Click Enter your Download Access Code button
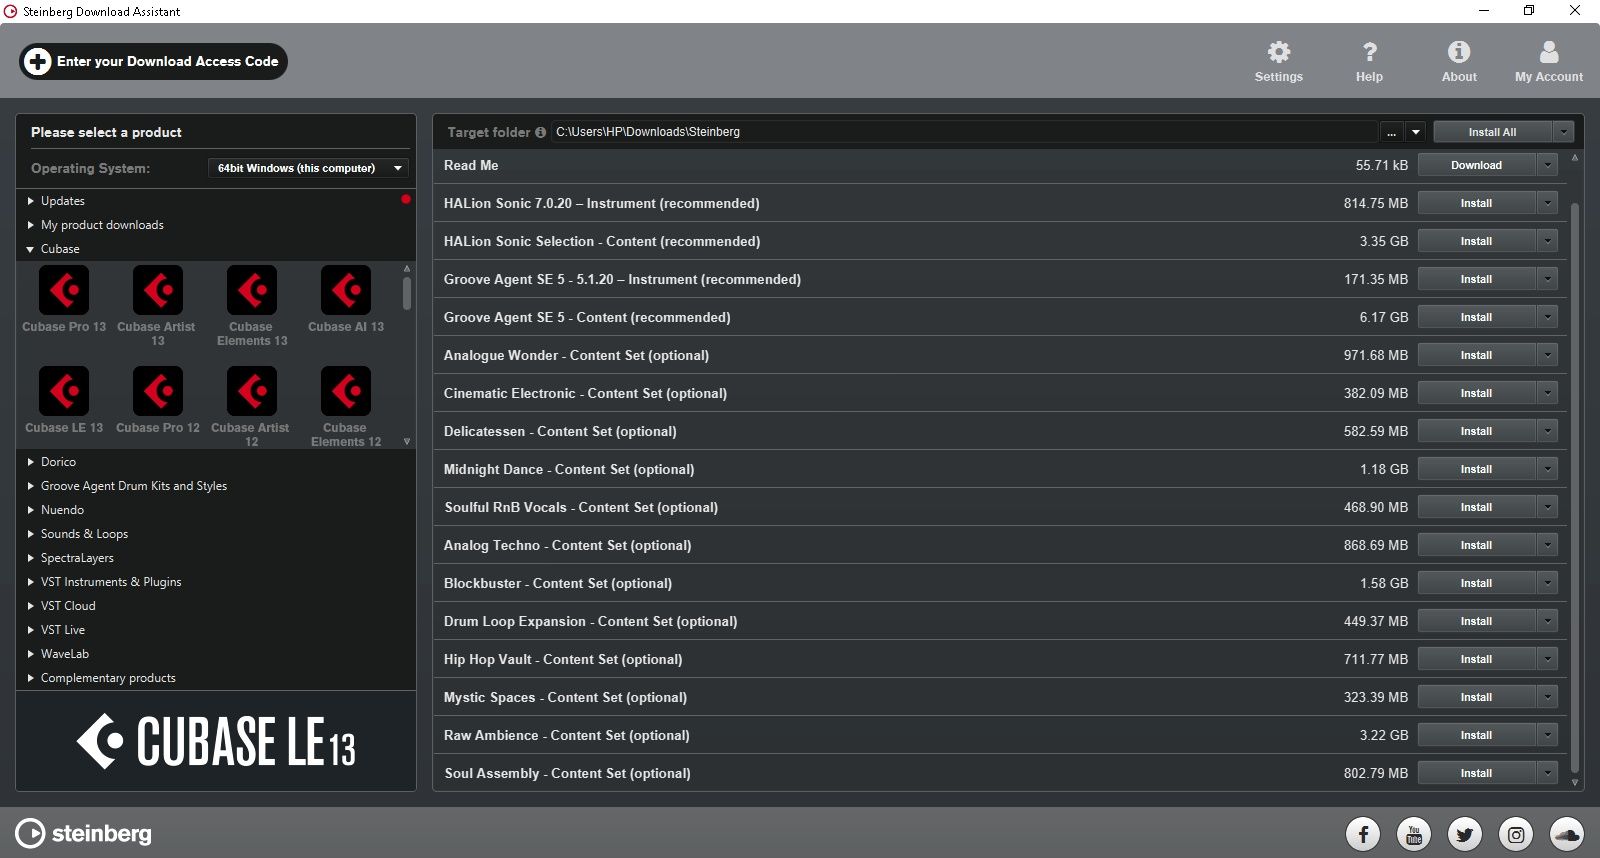The height and width of the screenshot is (858, 1600). pyautogui.click(x=154, y=61)
